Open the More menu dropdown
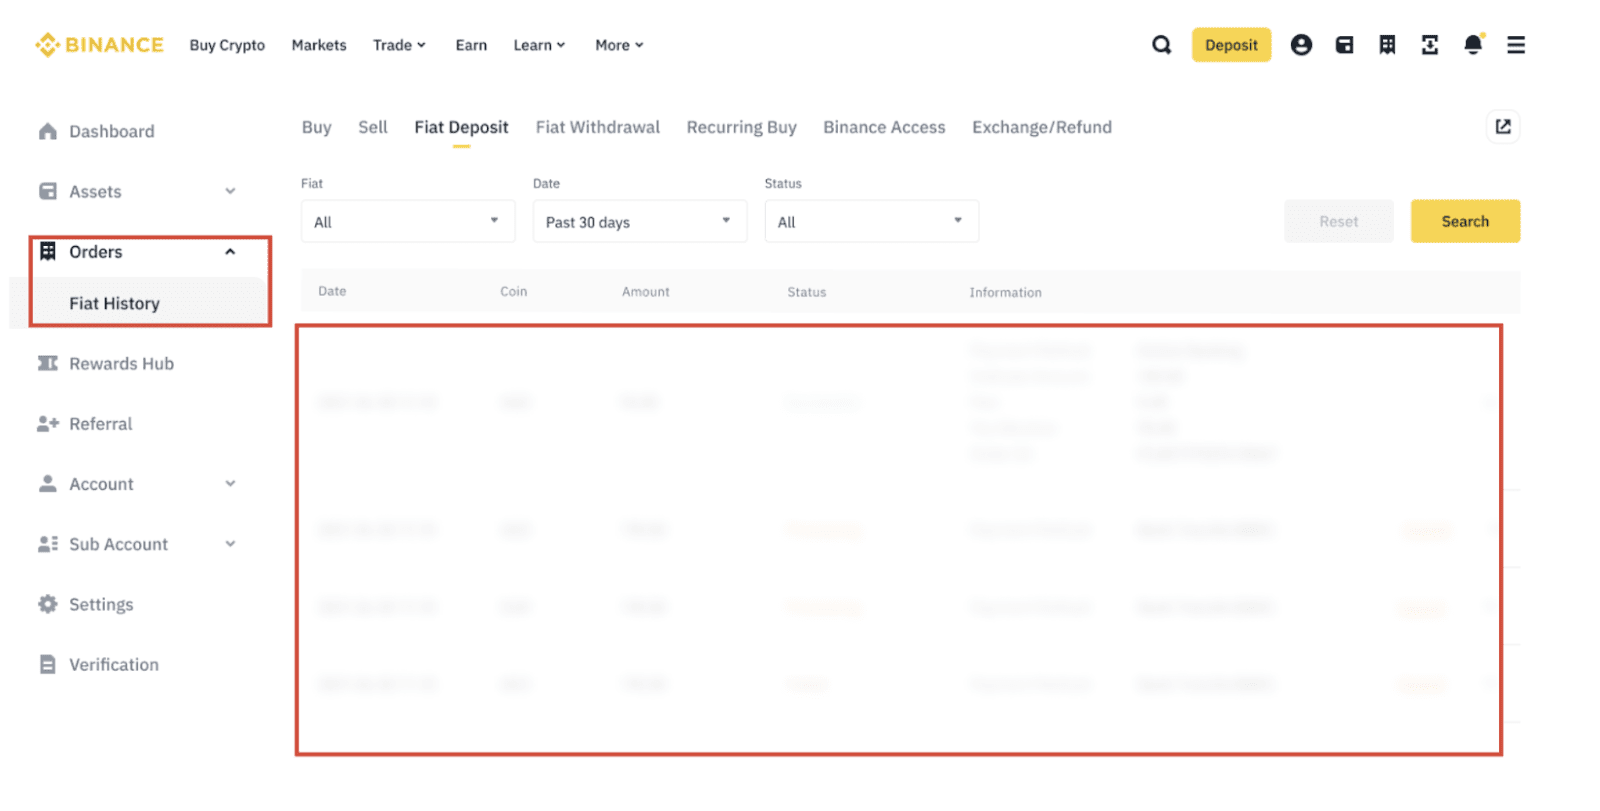Screen dimensions: 1600x811 (619, 45)
